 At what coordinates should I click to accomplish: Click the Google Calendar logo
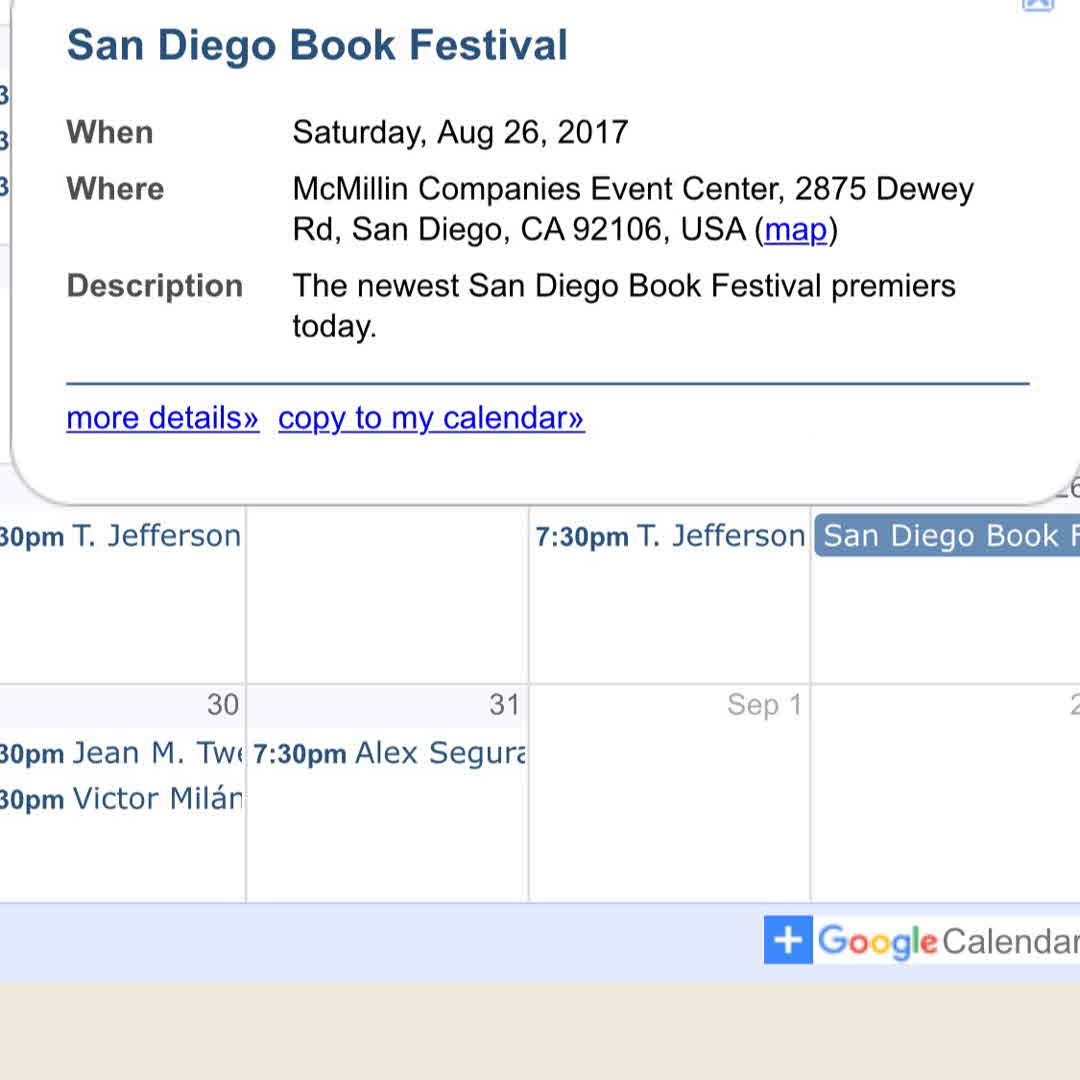coord(947,941)
